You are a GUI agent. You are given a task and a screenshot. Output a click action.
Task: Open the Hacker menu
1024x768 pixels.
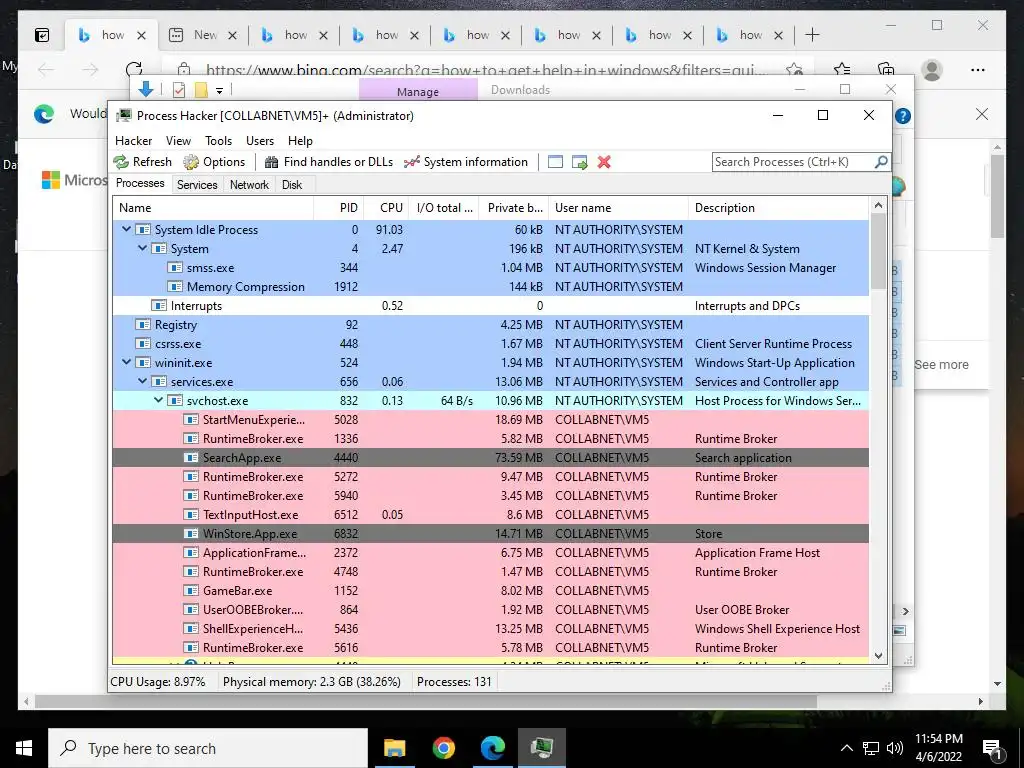point(133,141)
